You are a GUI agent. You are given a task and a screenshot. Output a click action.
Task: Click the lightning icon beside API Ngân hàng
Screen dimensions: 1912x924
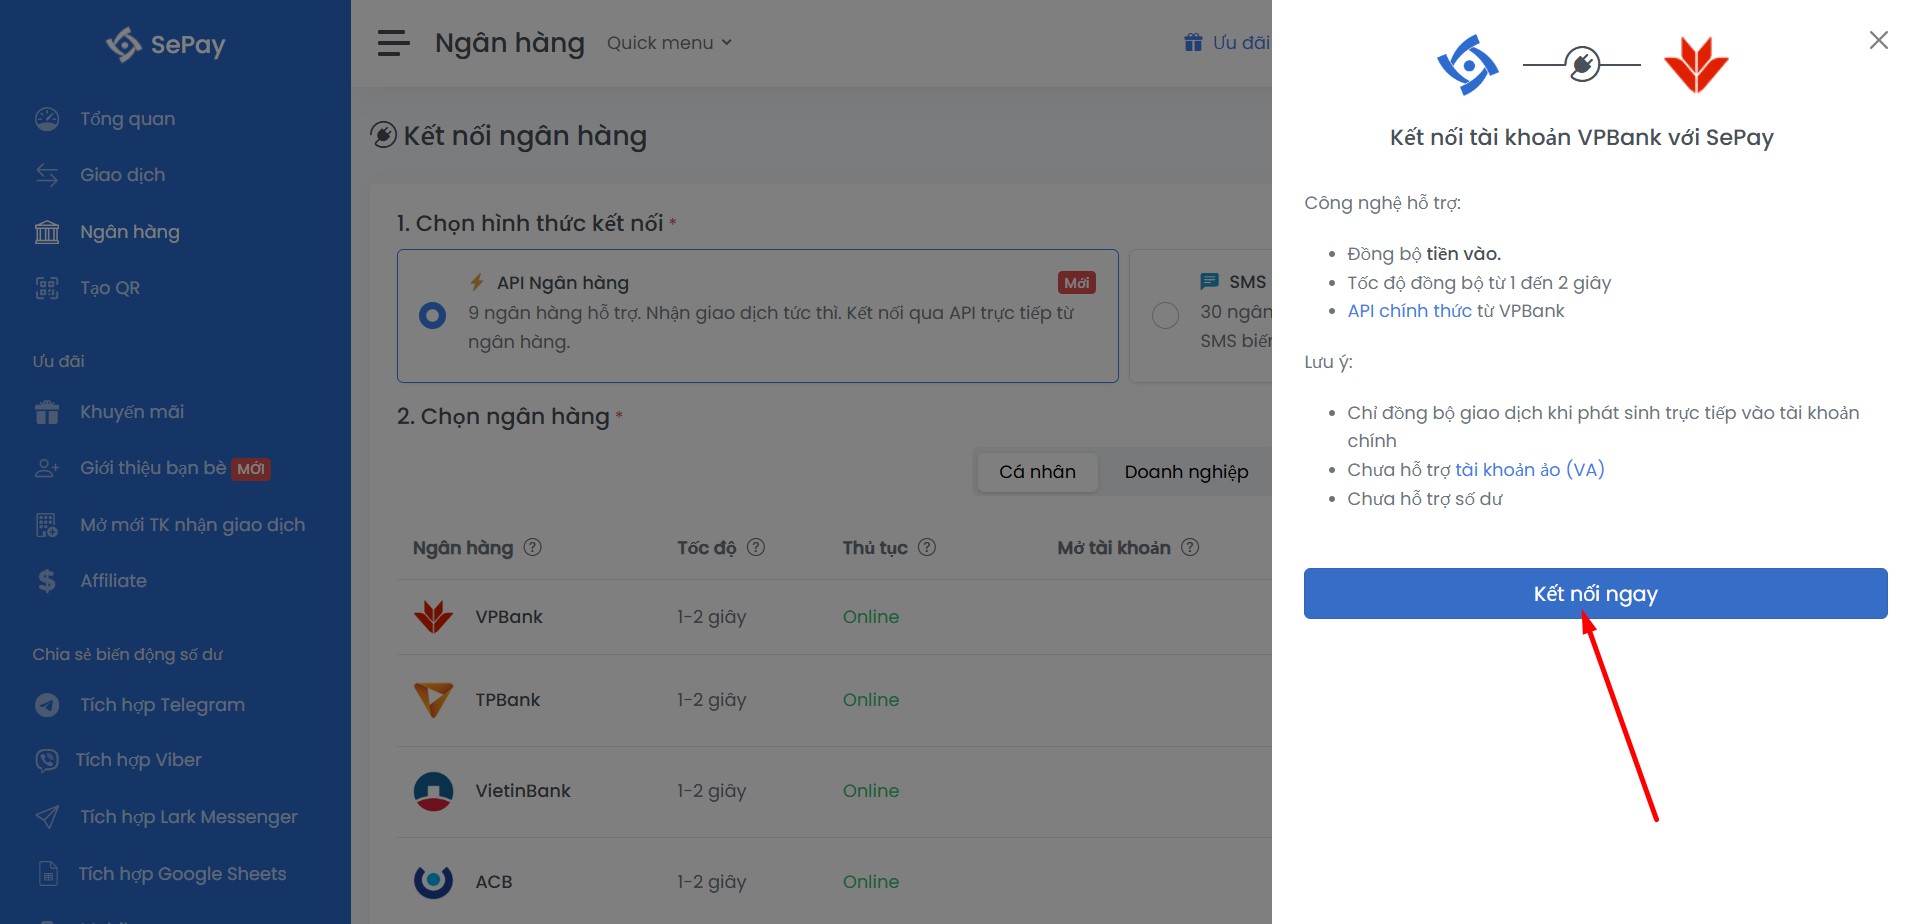point(478,283)
